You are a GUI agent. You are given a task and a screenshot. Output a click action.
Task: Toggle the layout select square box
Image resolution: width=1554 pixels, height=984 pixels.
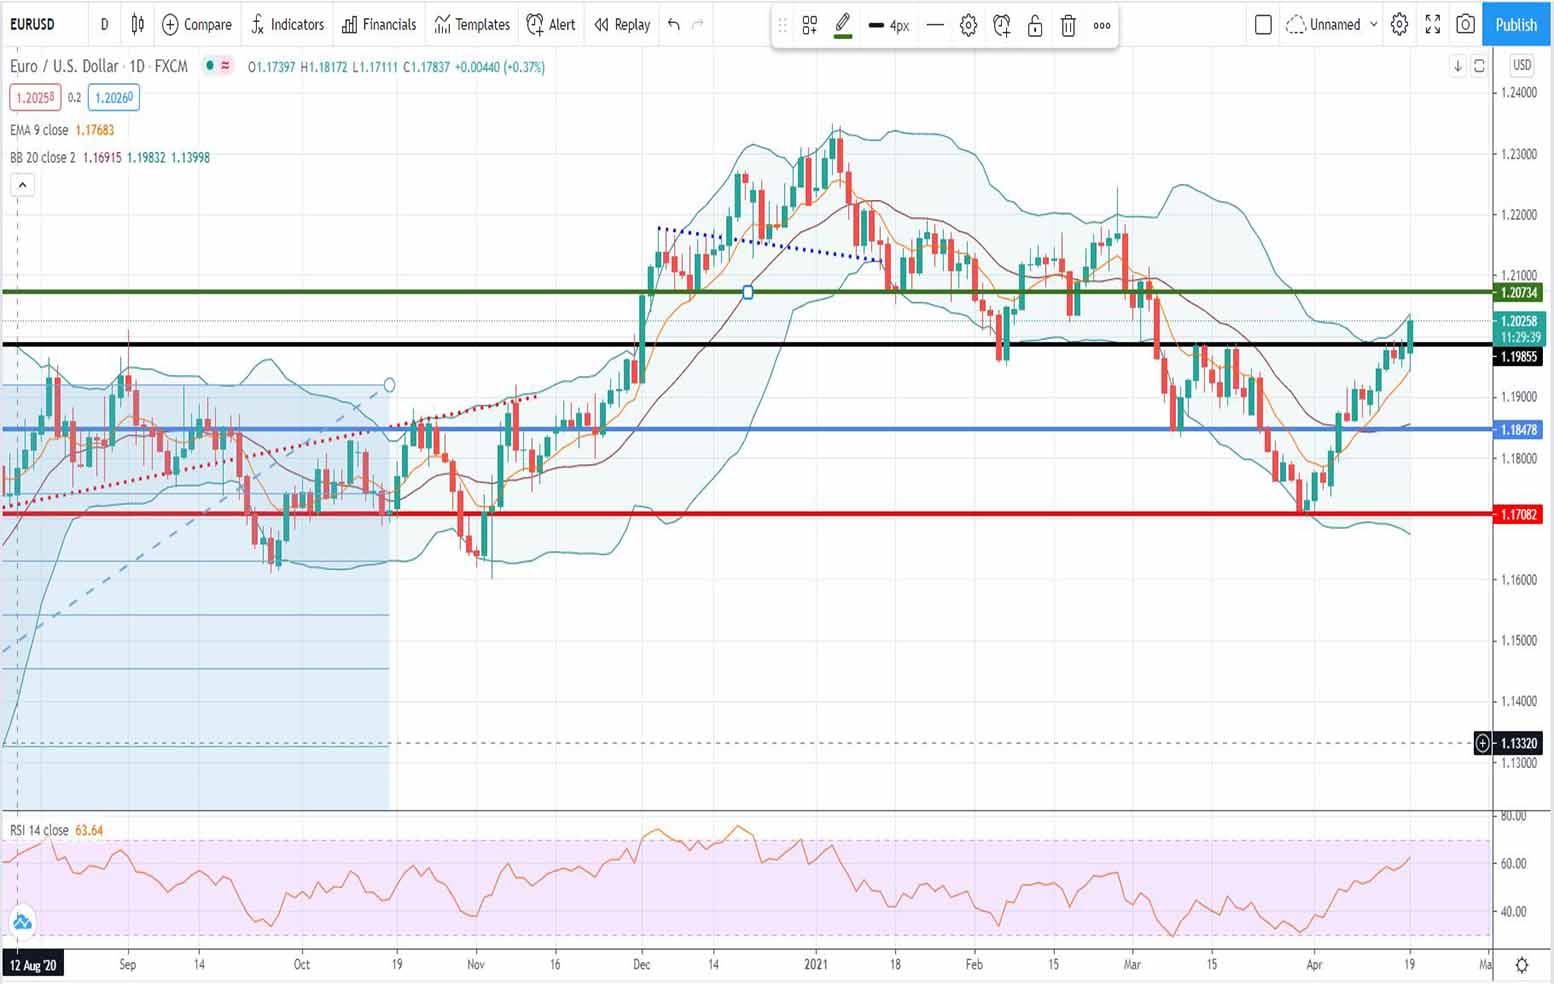point(1263,24)
